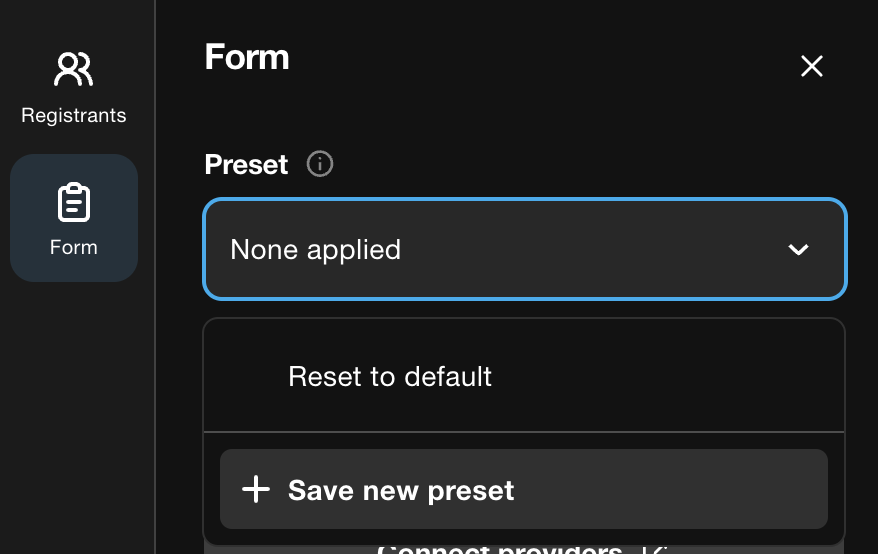The image size is (878, 554).
Task: Click the Preset info circle icon
Action: click(x=320, y=164)
